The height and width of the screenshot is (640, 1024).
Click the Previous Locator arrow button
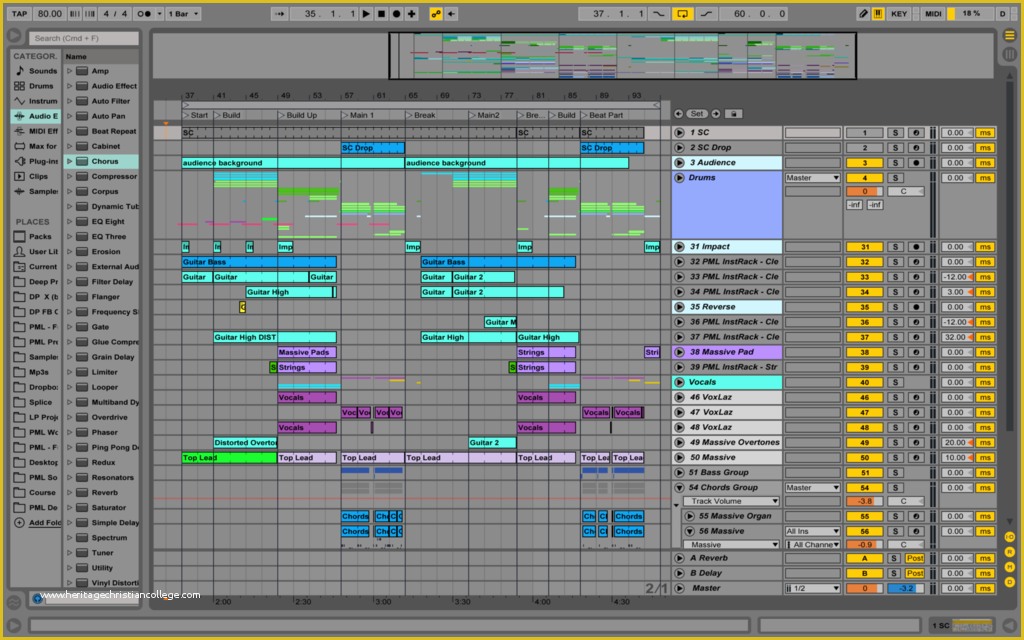point(679,114)
